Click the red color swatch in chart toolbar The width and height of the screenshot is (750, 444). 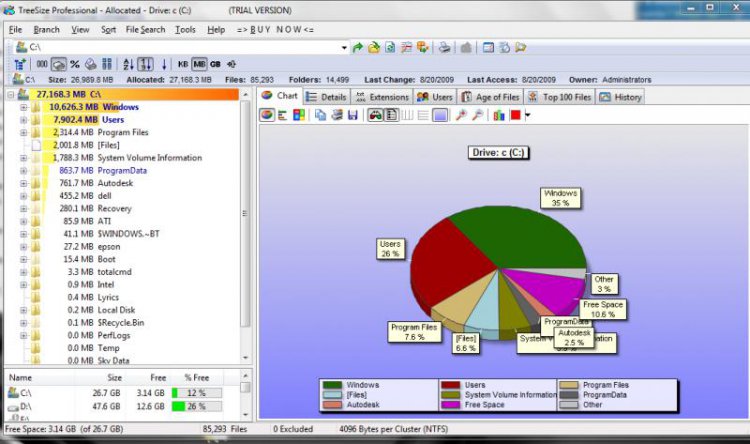(x=516, y=115)
